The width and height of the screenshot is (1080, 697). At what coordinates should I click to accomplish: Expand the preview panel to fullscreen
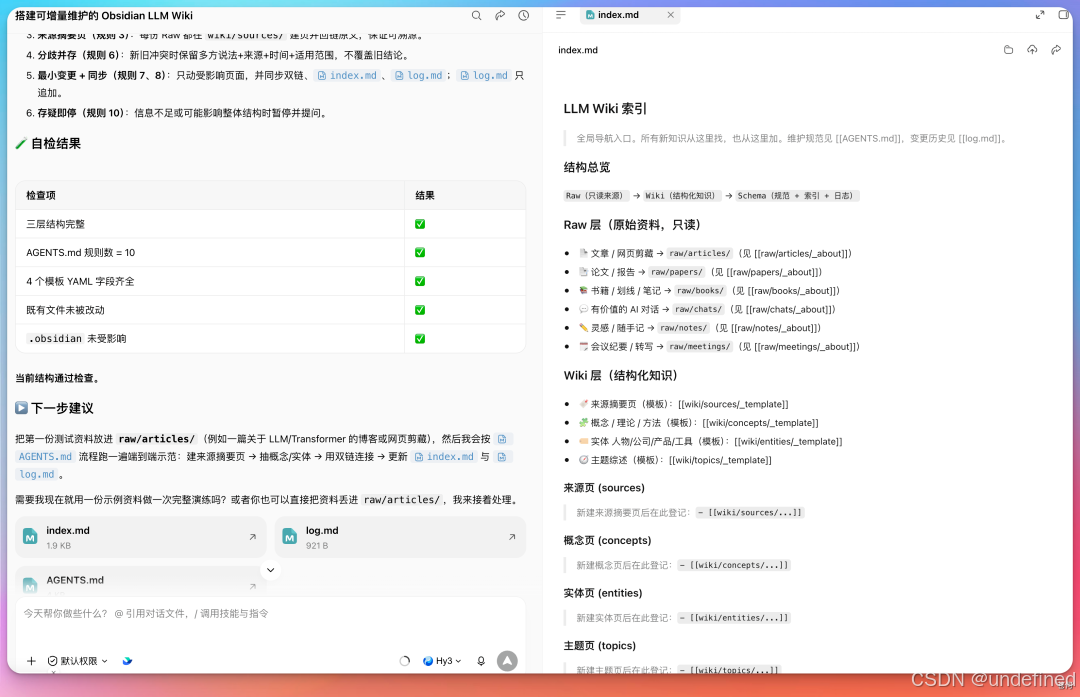(x=1040, y=14)
